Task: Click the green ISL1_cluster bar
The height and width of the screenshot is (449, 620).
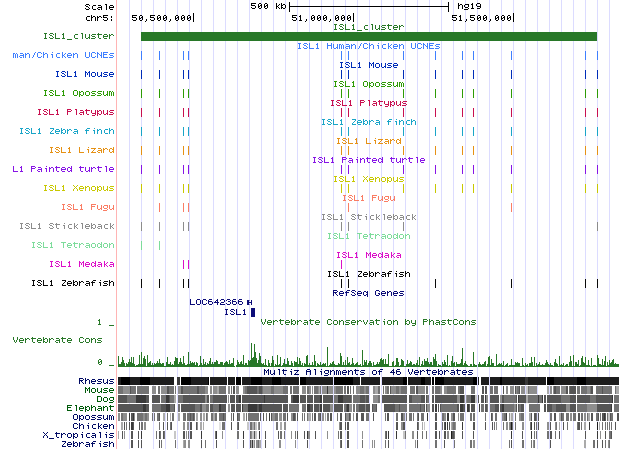Action: (368, 36)
